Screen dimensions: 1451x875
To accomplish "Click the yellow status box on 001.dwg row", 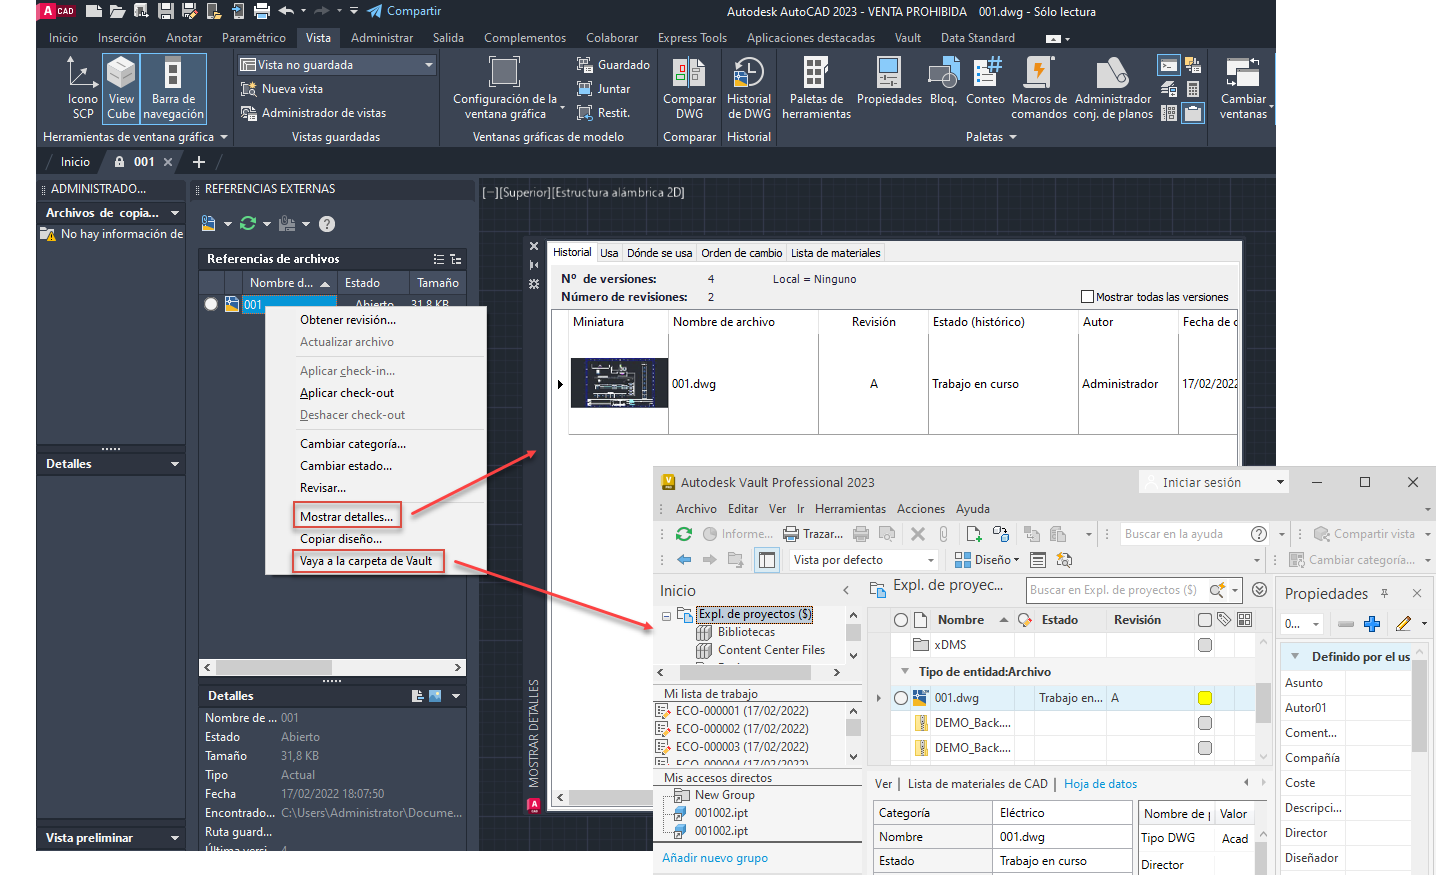I will pos(1205,698).
